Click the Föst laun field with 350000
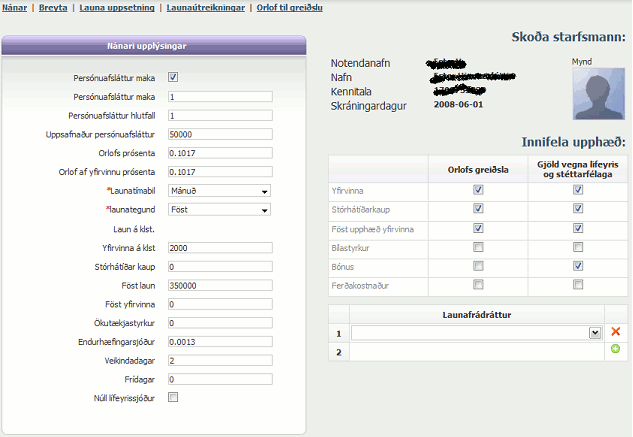This screenshot has height=437, width=633. pyautogui.click(x=220, y=285)
